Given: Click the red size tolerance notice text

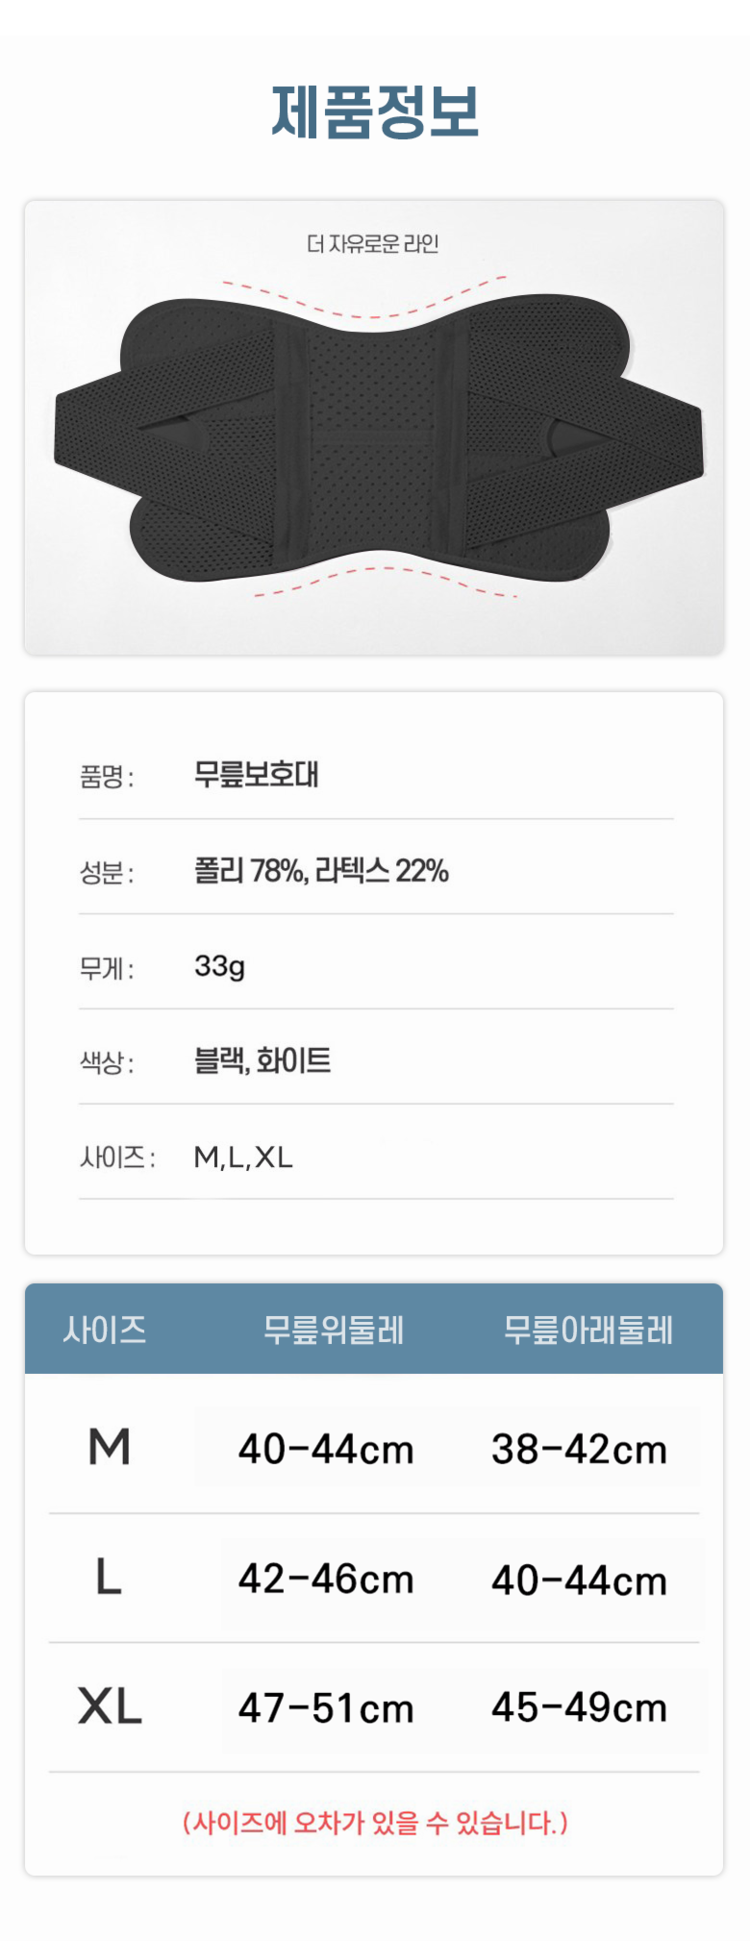Looking at the screenshot, I should coord(375,1823).
